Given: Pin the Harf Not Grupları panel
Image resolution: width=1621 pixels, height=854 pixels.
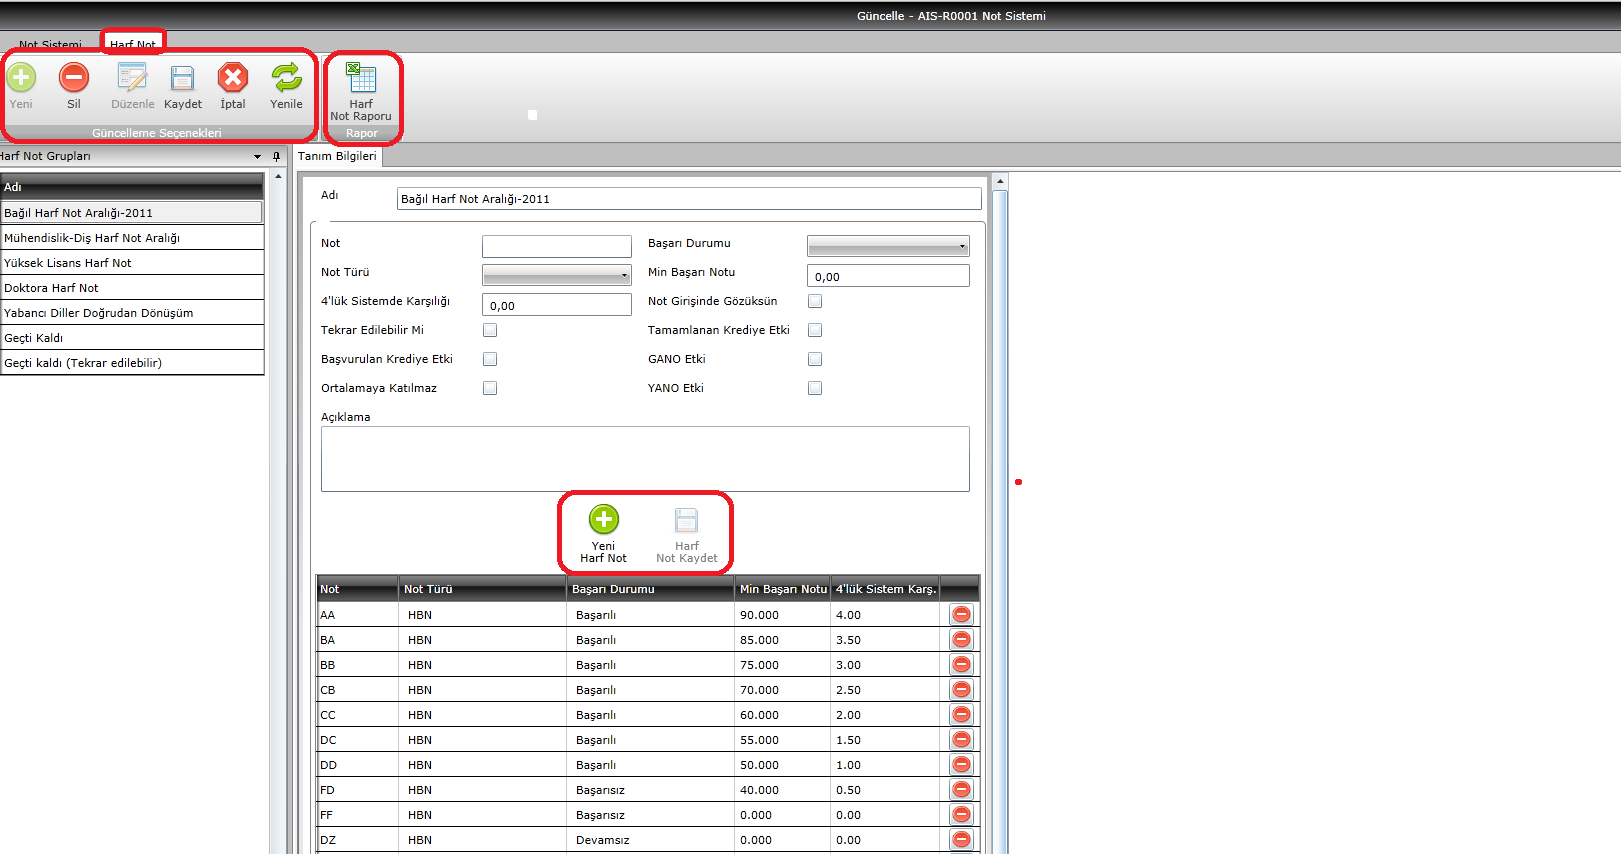Looking at the screenshot, I should (277, 156).
